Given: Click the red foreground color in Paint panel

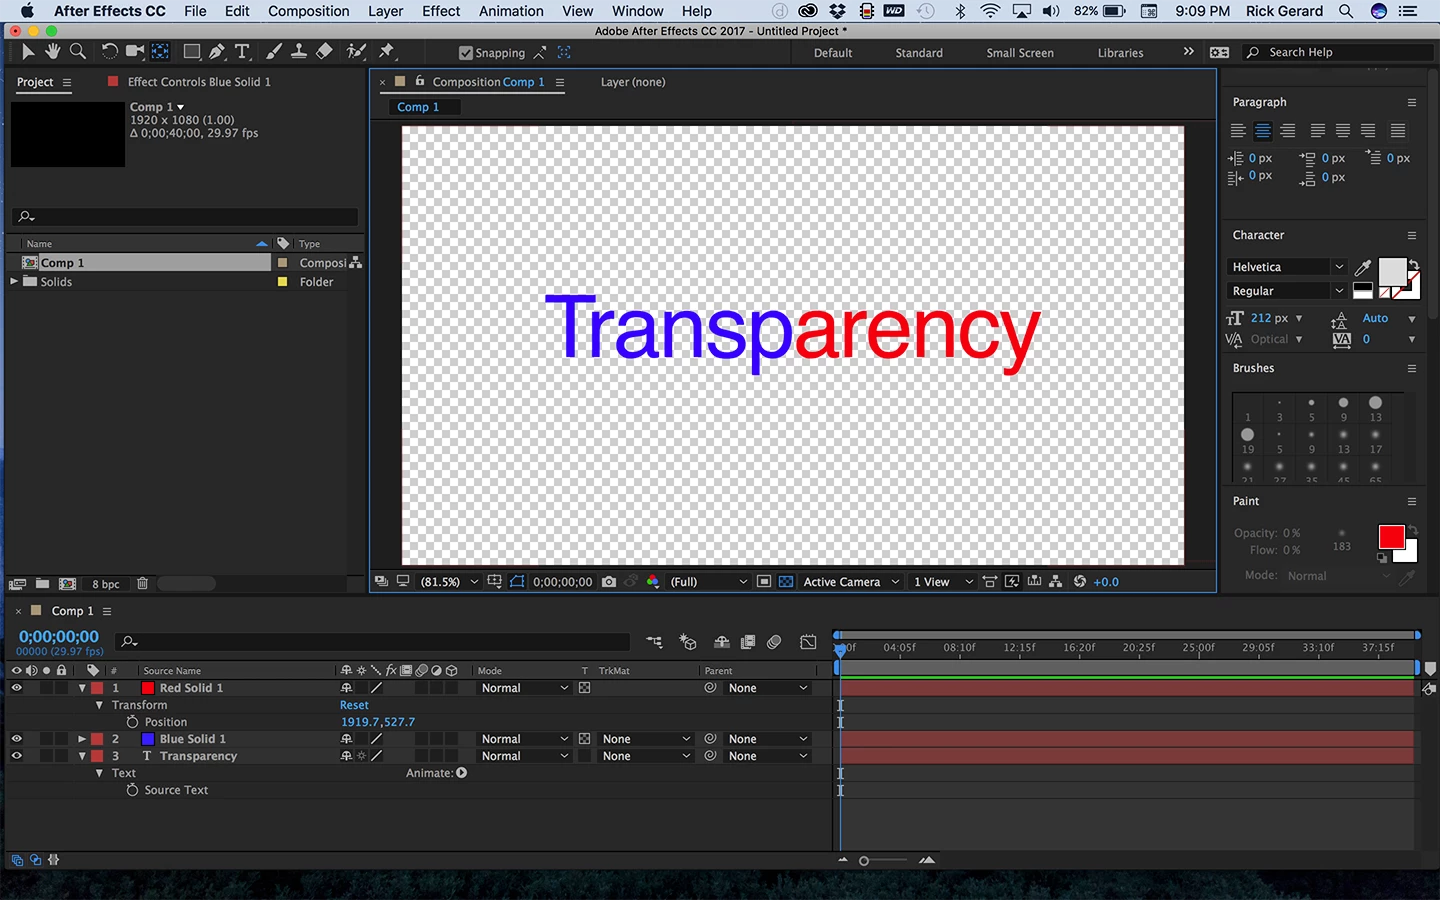Looking at the screenshot, I should pos(1391,537).
